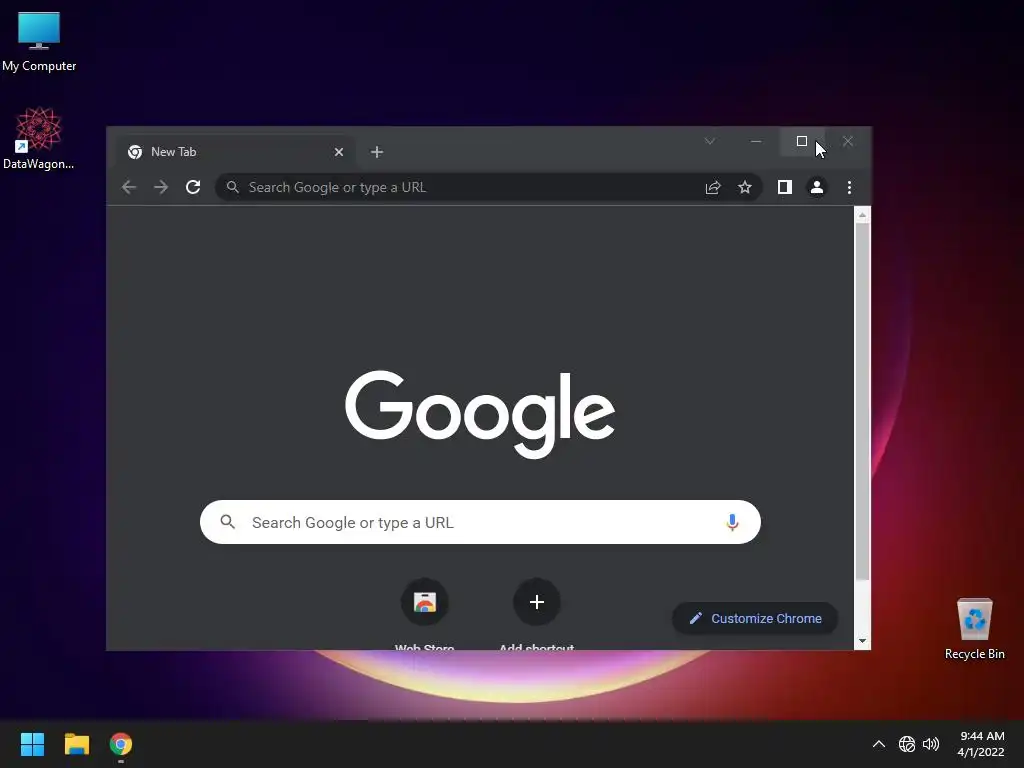Close the Chrome window
This screenshot has height=768, width=1024.
[848, 141]
